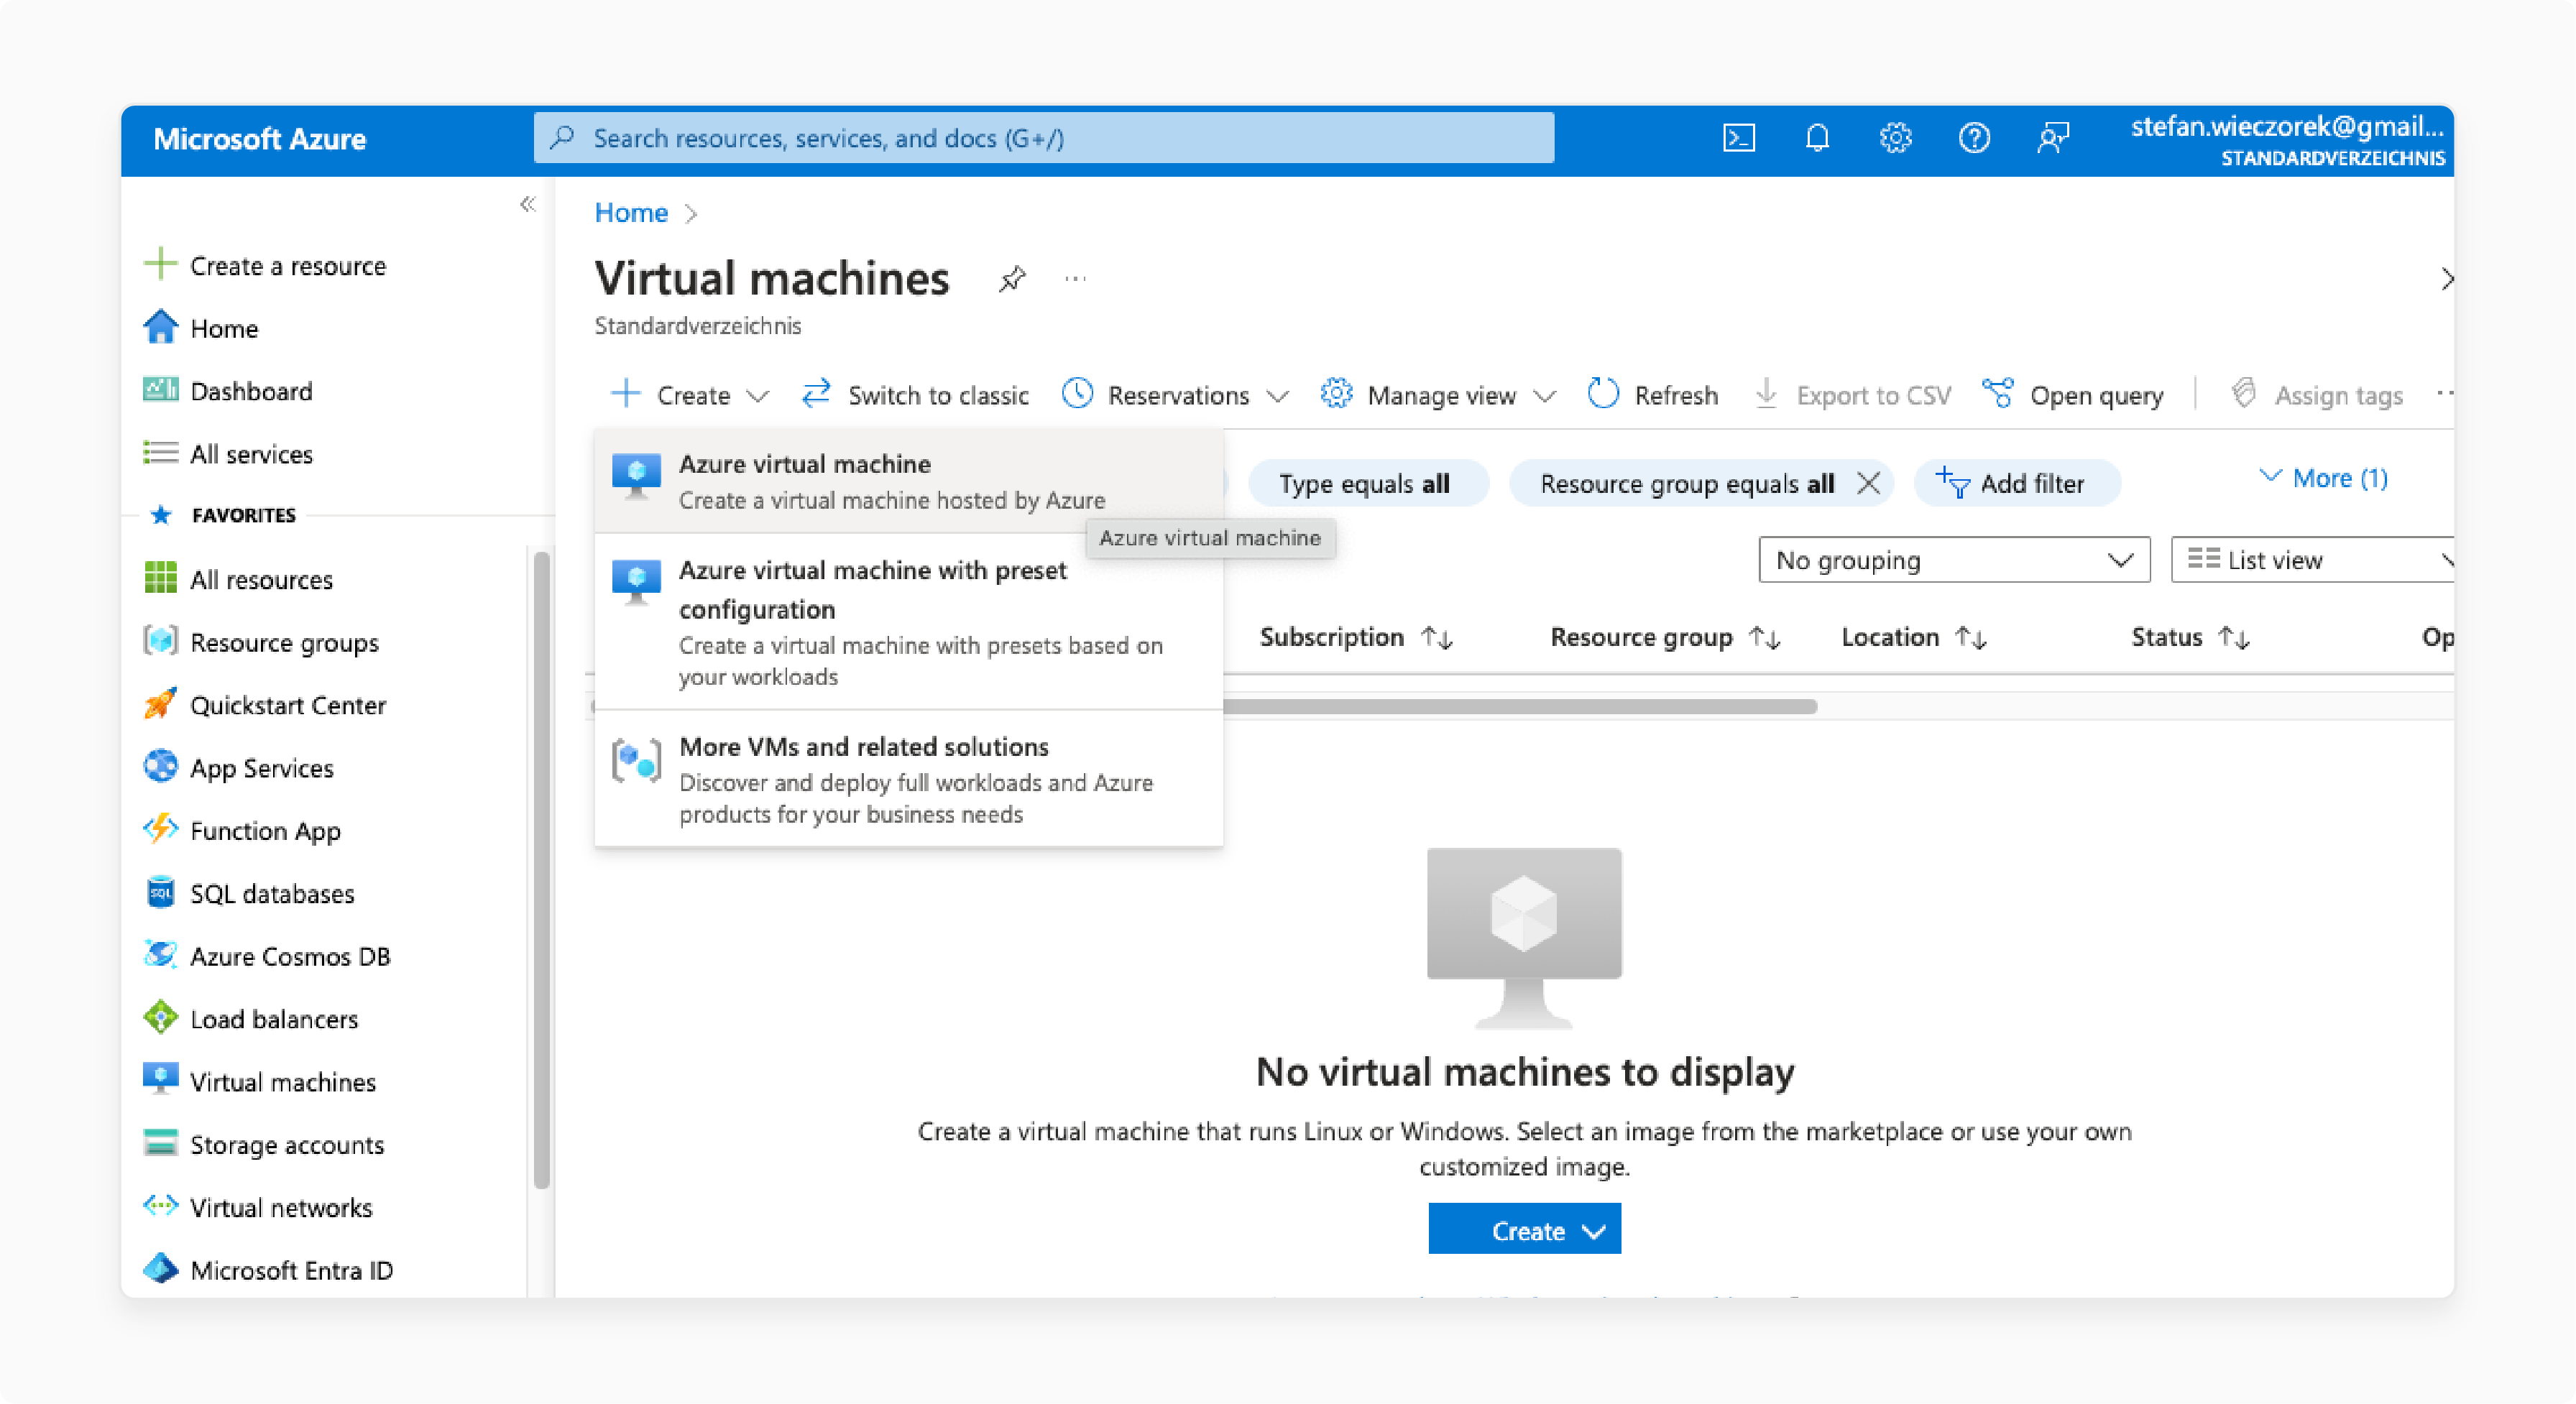Open Dashboard from the sidebar

pyautogui.click(x=227, y=391)
